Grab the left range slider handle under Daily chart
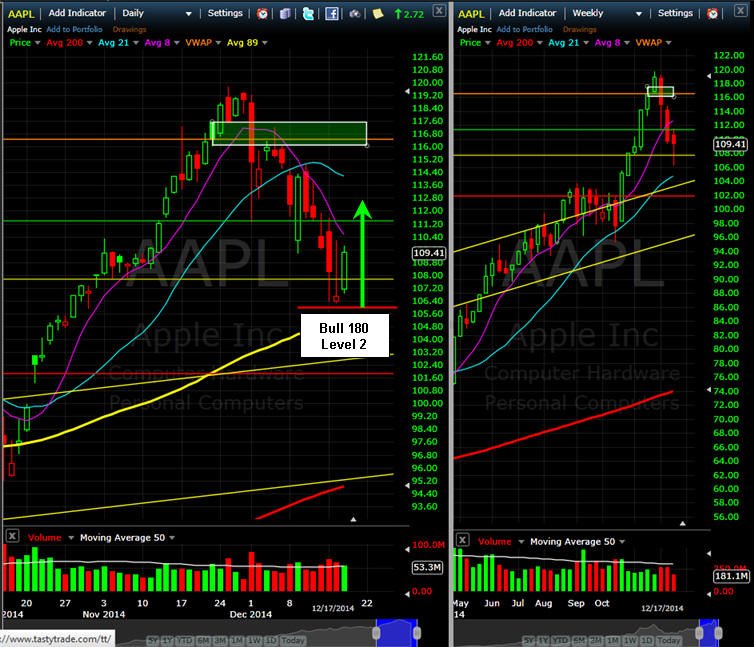Viewport: 754px width, 647px height. [377, 633]
